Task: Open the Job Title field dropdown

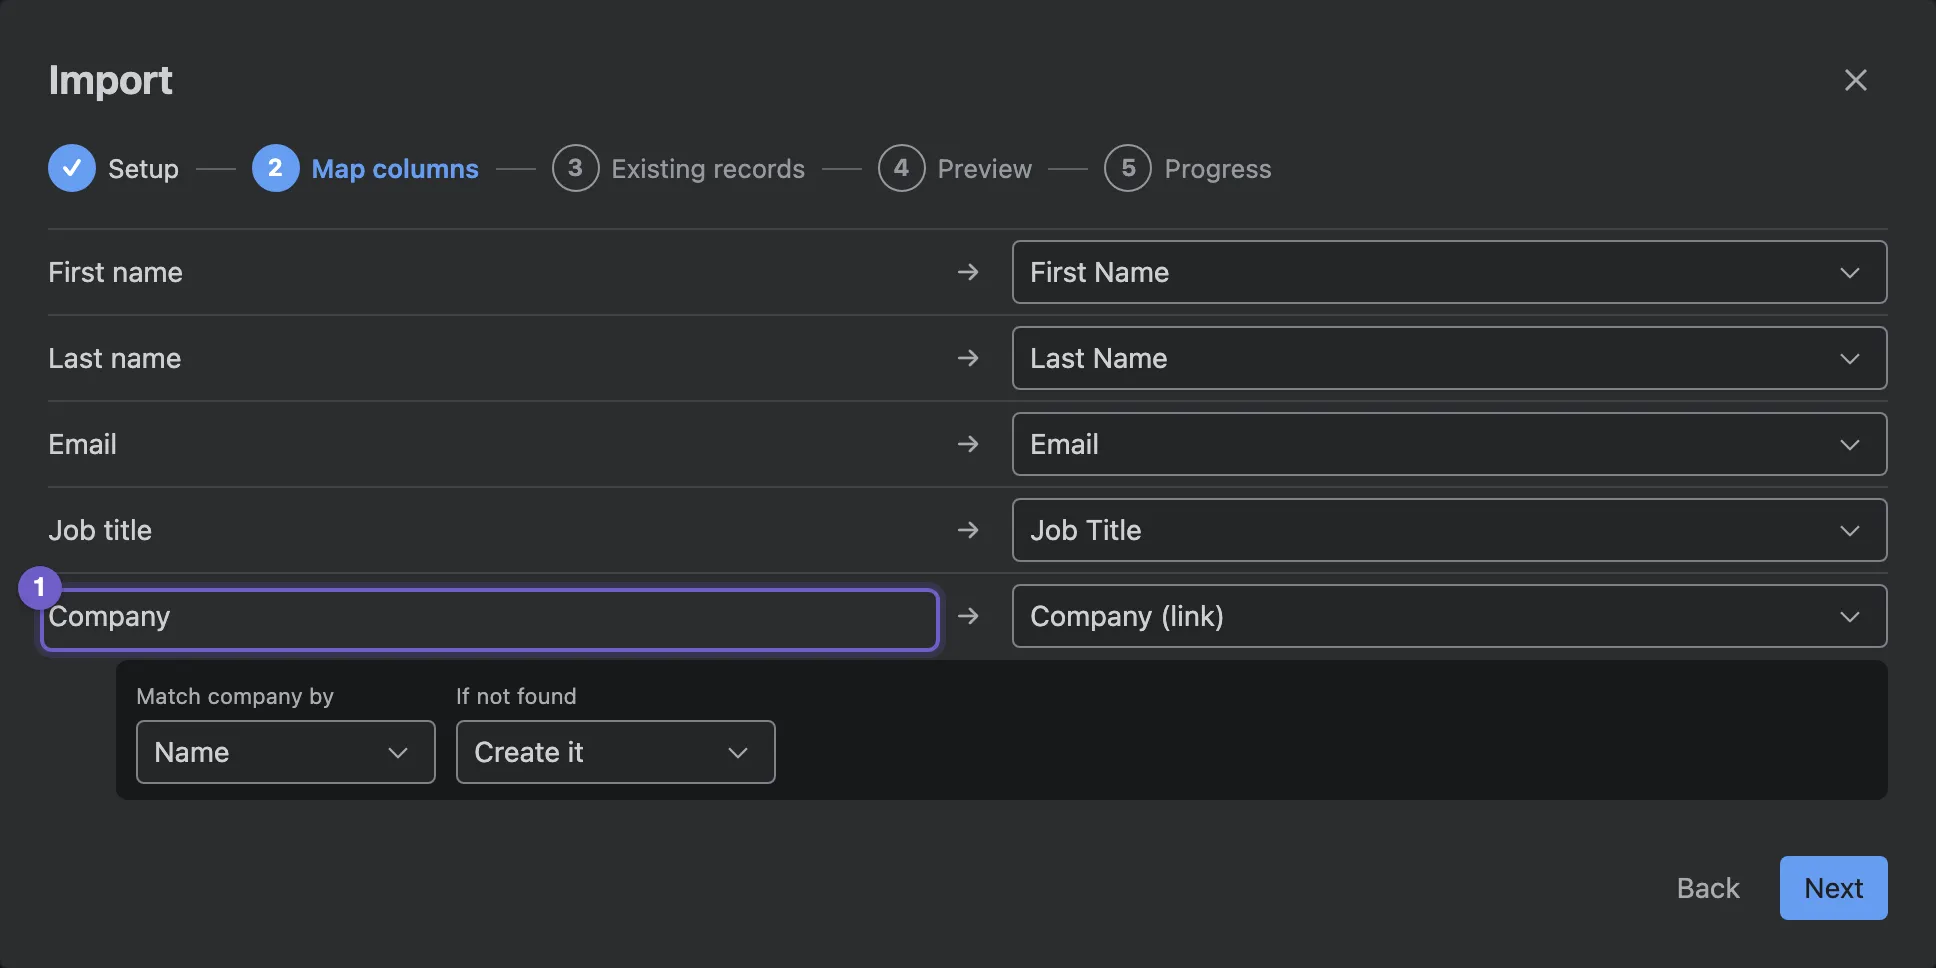Action: 1450,530
